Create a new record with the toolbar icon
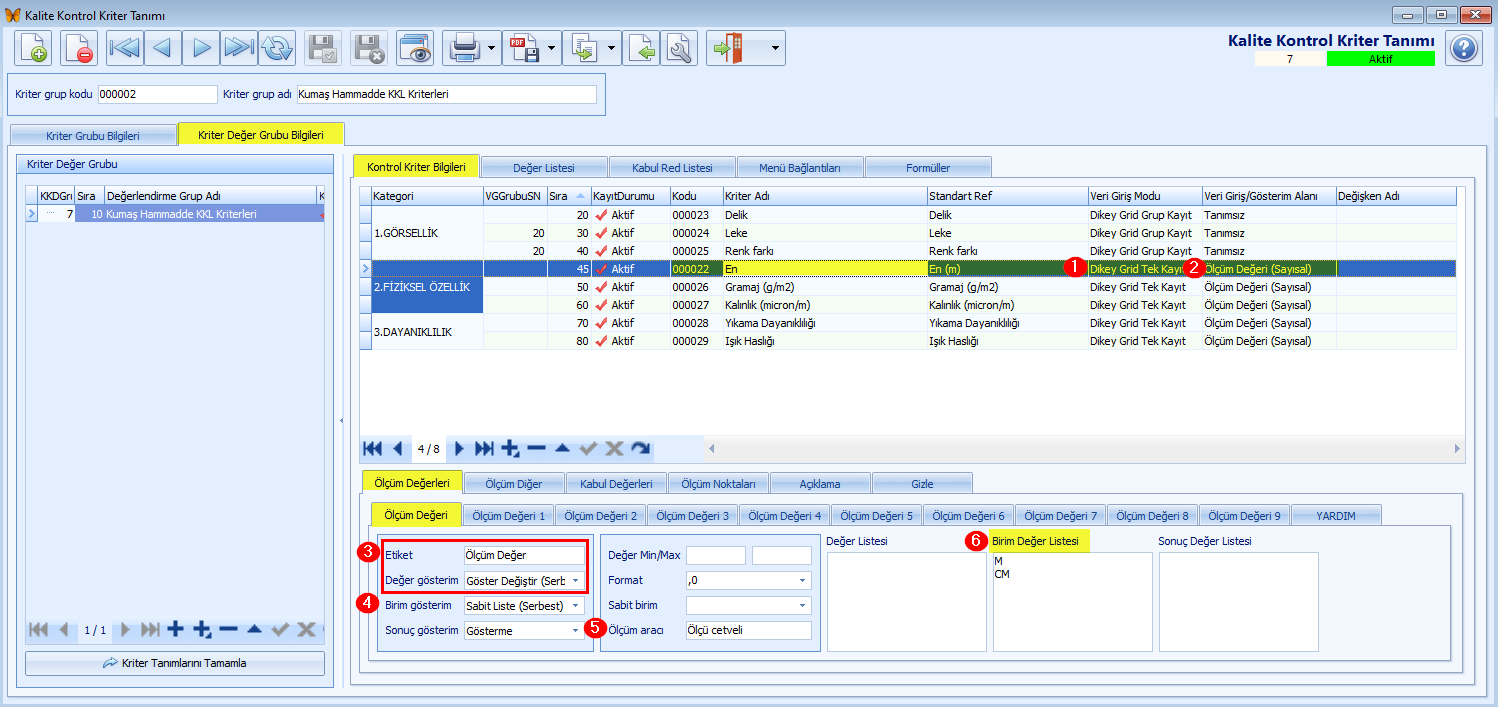This screenshot has width=1498, height=707. [x=33, y=48]
